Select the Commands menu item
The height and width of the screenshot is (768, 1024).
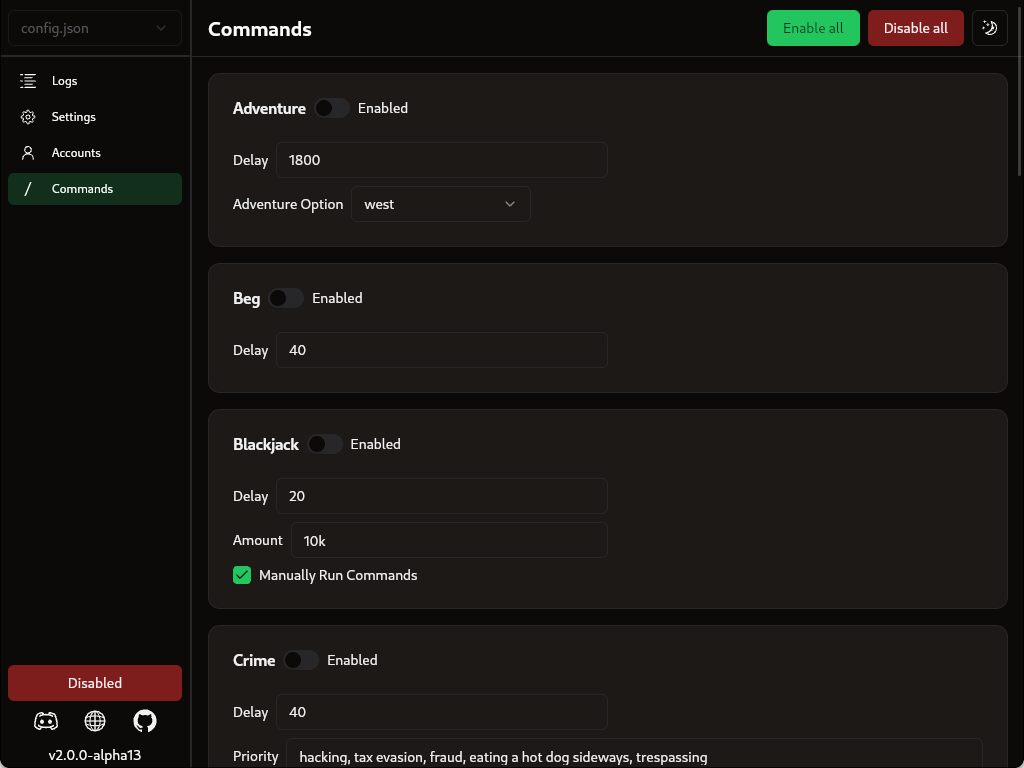(x=95, y=189)
